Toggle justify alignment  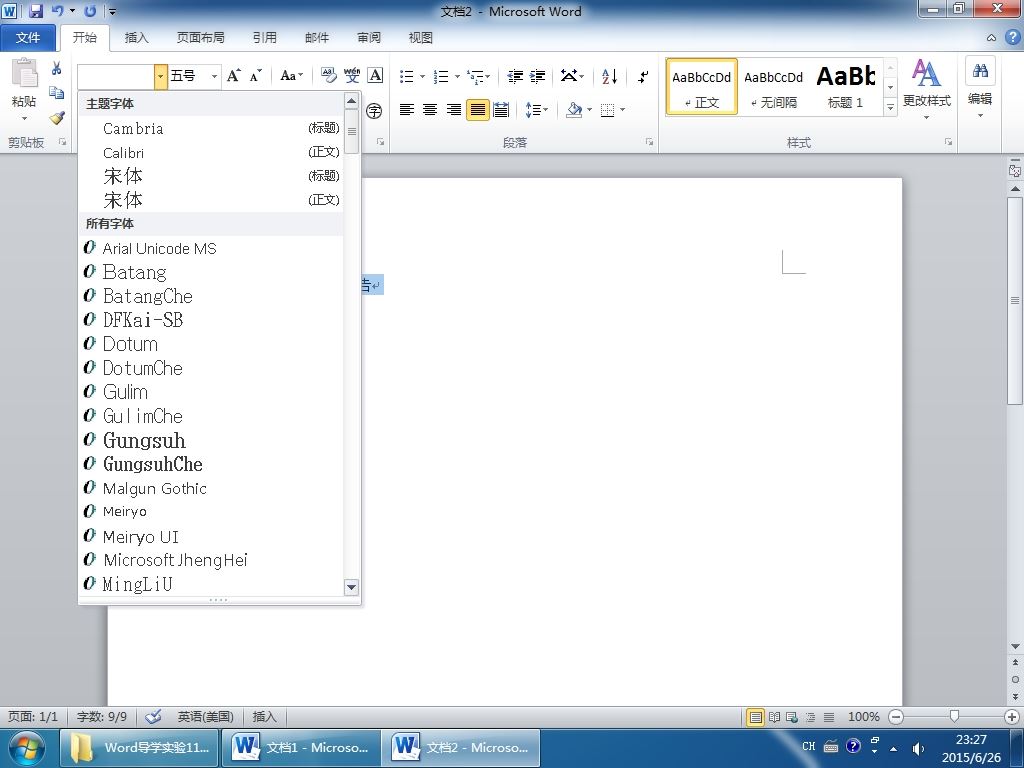477,110
